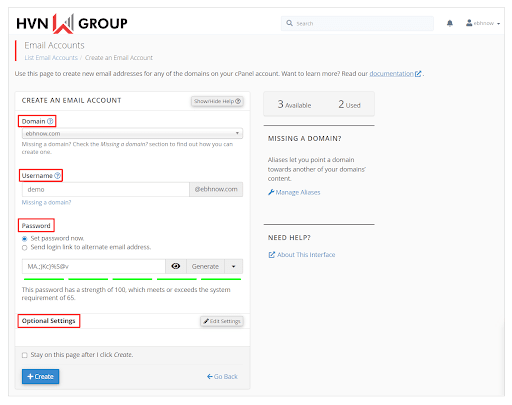Click Create an Email Account breadcrumb text
Image resolution: width=512 pixels, height=405 pixels.
(x=119, y=58)
